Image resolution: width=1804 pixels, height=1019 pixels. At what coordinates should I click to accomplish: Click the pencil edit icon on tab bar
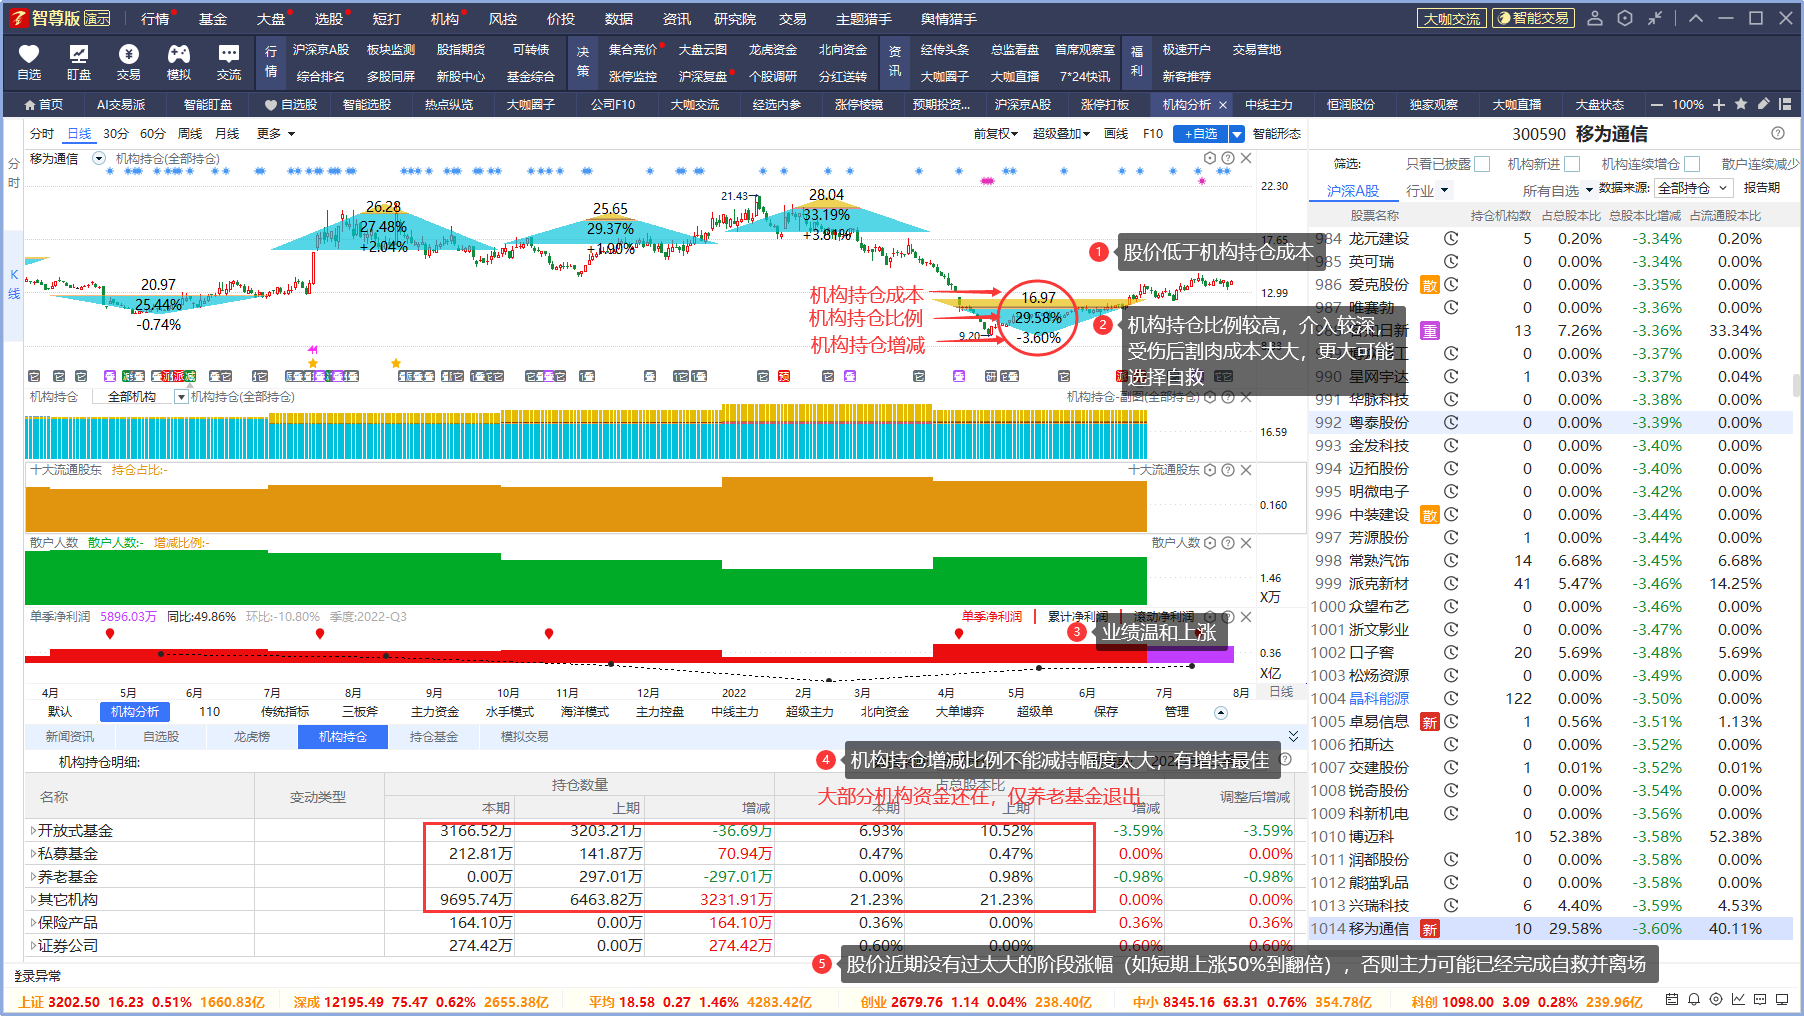click(x=1763, y=104)
